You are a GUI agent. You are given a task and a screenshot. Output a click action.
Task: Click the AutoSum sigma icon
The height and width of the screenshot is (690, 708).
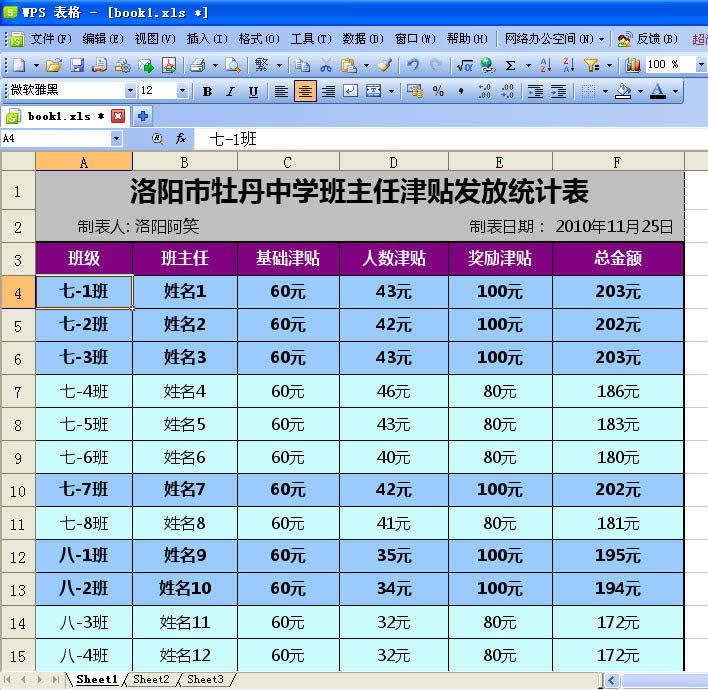click(511, 65)
